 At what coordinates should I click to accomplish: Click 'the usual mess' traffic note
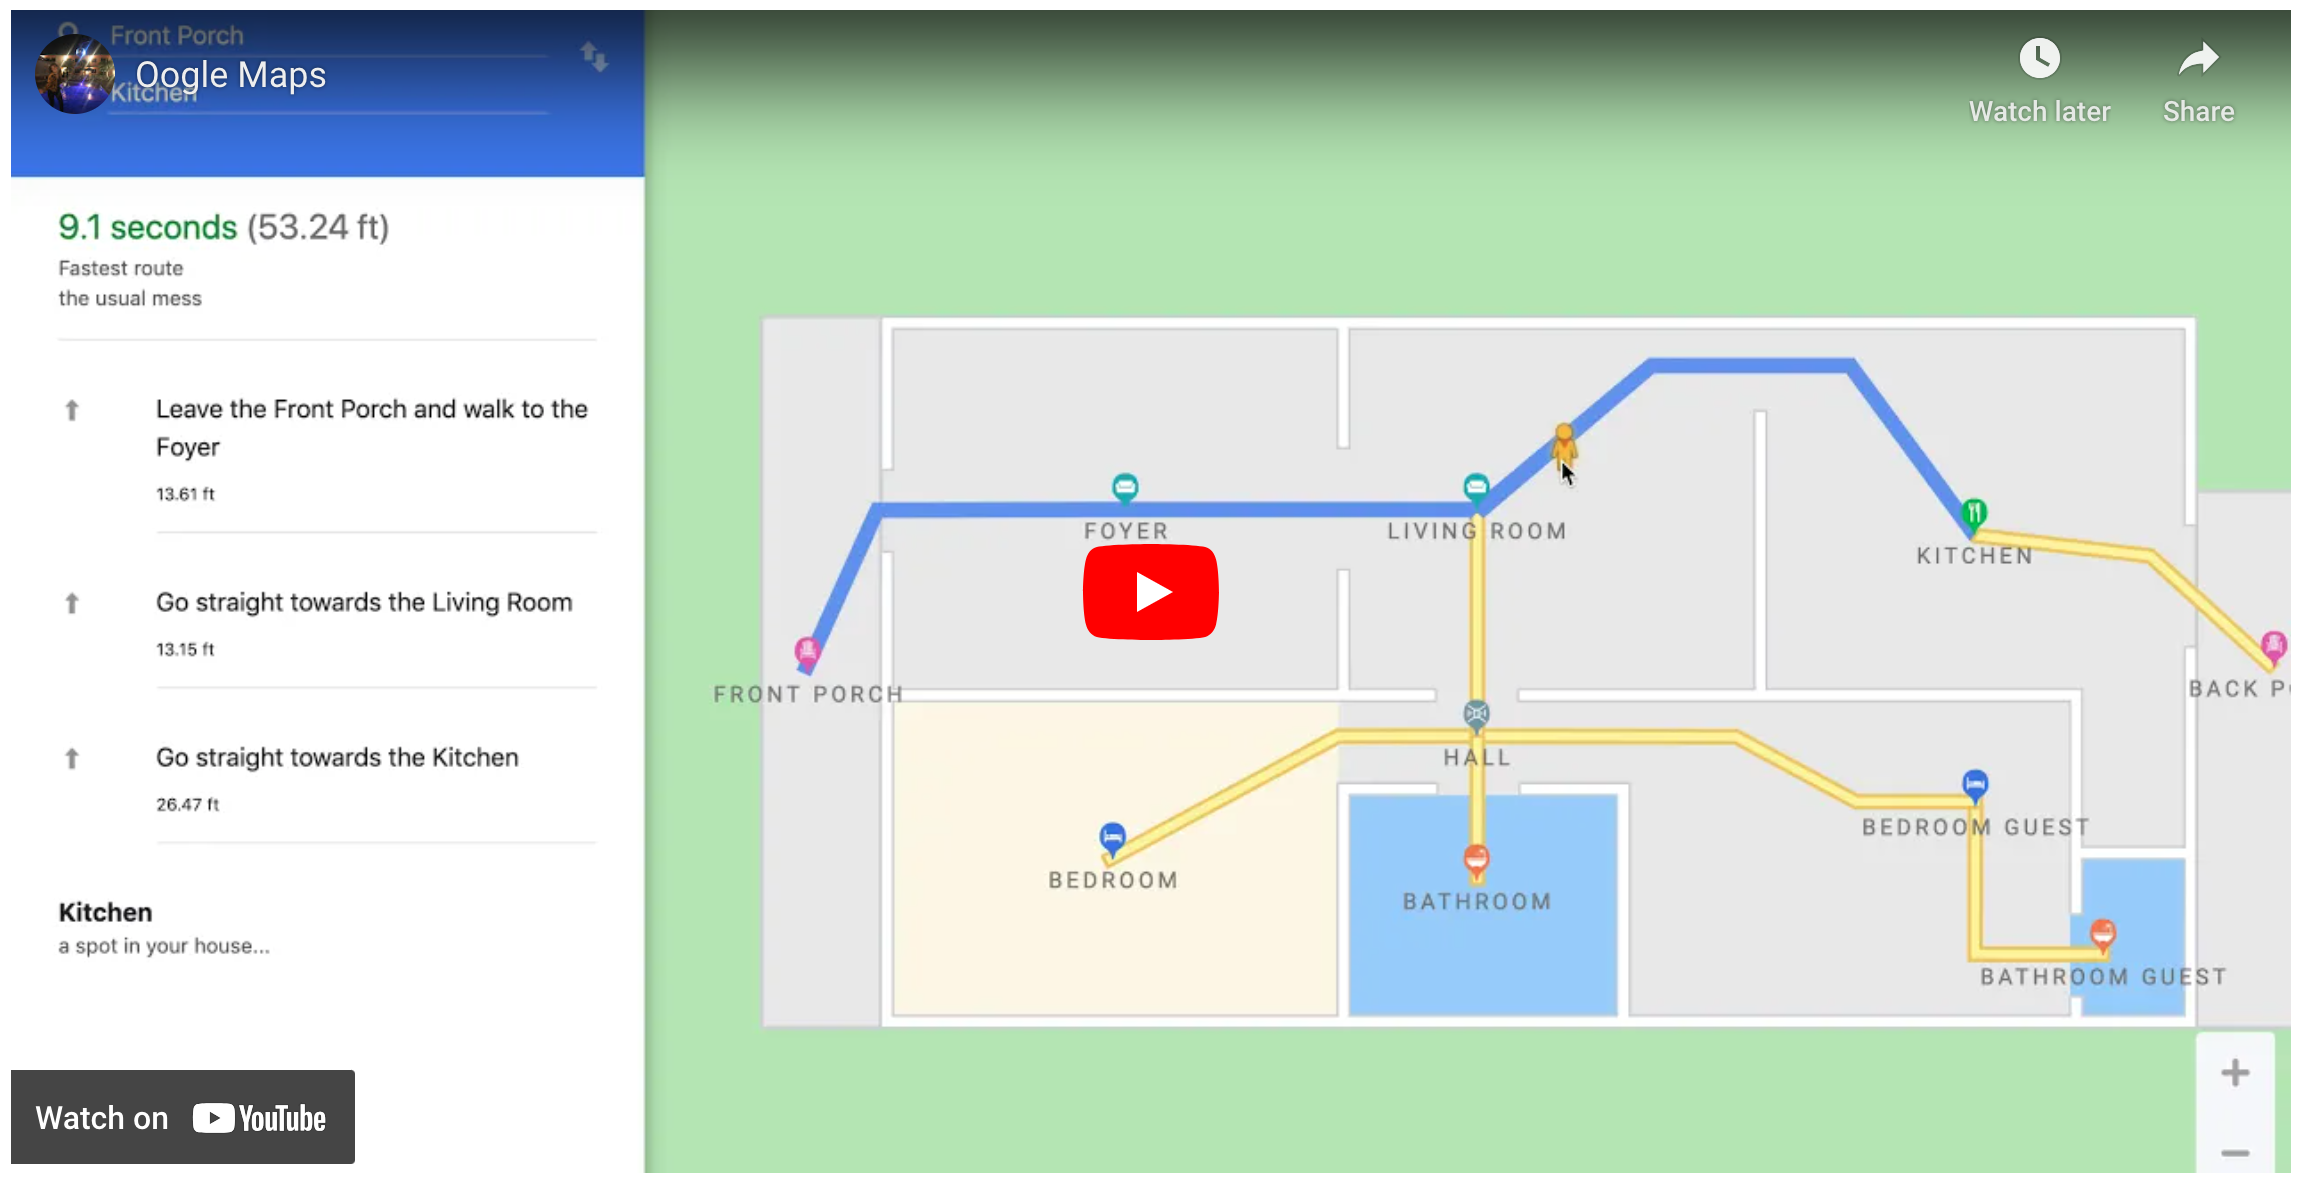coord(130,298)
